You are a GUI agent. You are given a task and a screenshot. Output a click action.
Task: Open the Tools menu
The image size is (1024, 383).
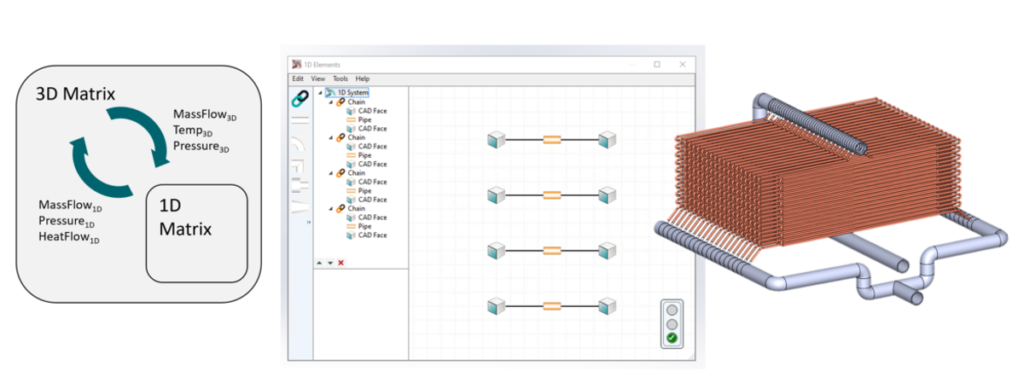pyautogui.click(x=340, y=78)
